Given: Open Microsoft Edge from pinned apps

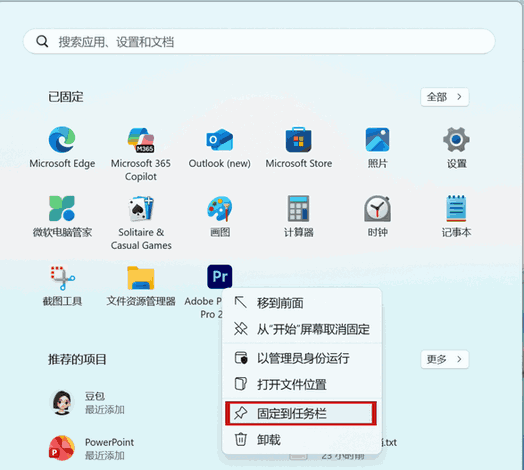Looking at the screenshot, I should 62,147.
